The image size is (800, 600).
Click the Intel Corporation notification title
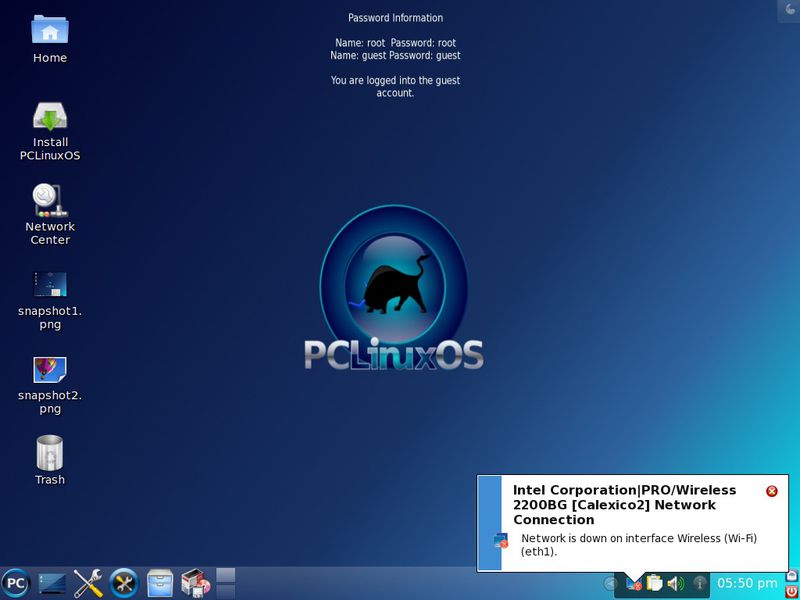[624, 505]
